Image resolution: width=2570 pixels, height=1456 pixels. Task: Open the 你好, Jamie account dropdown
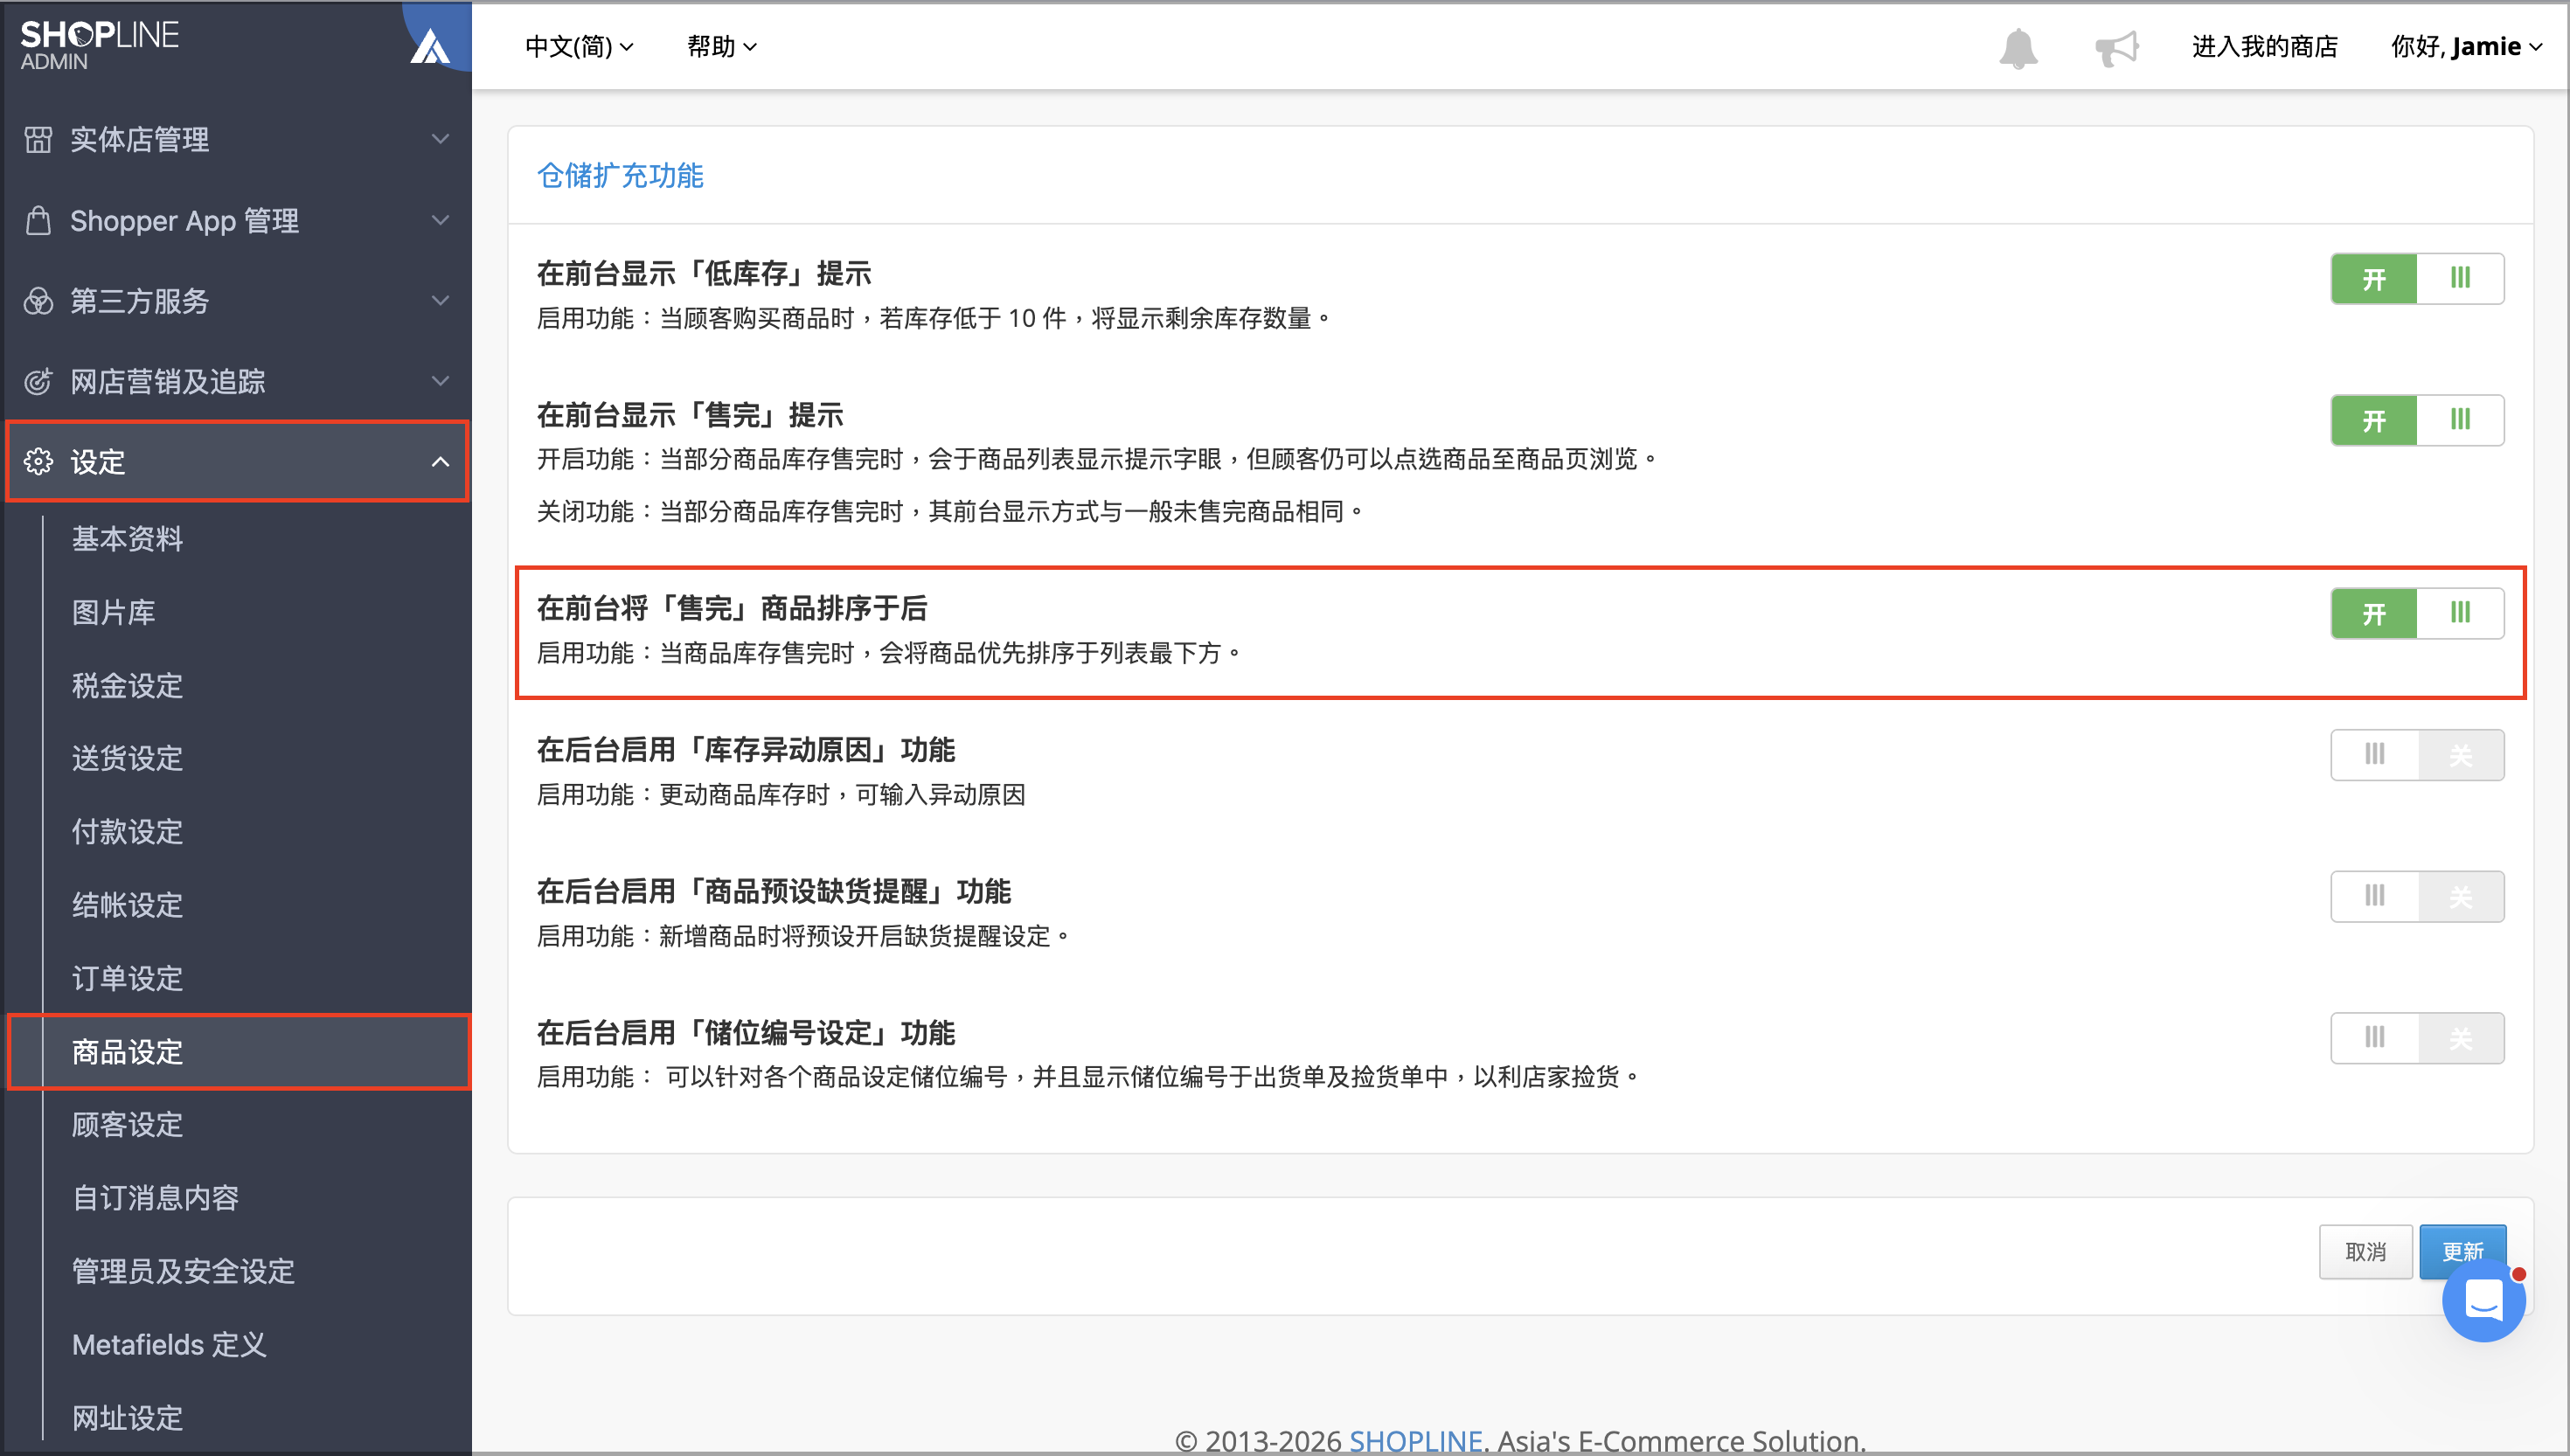pos(2467,47)
